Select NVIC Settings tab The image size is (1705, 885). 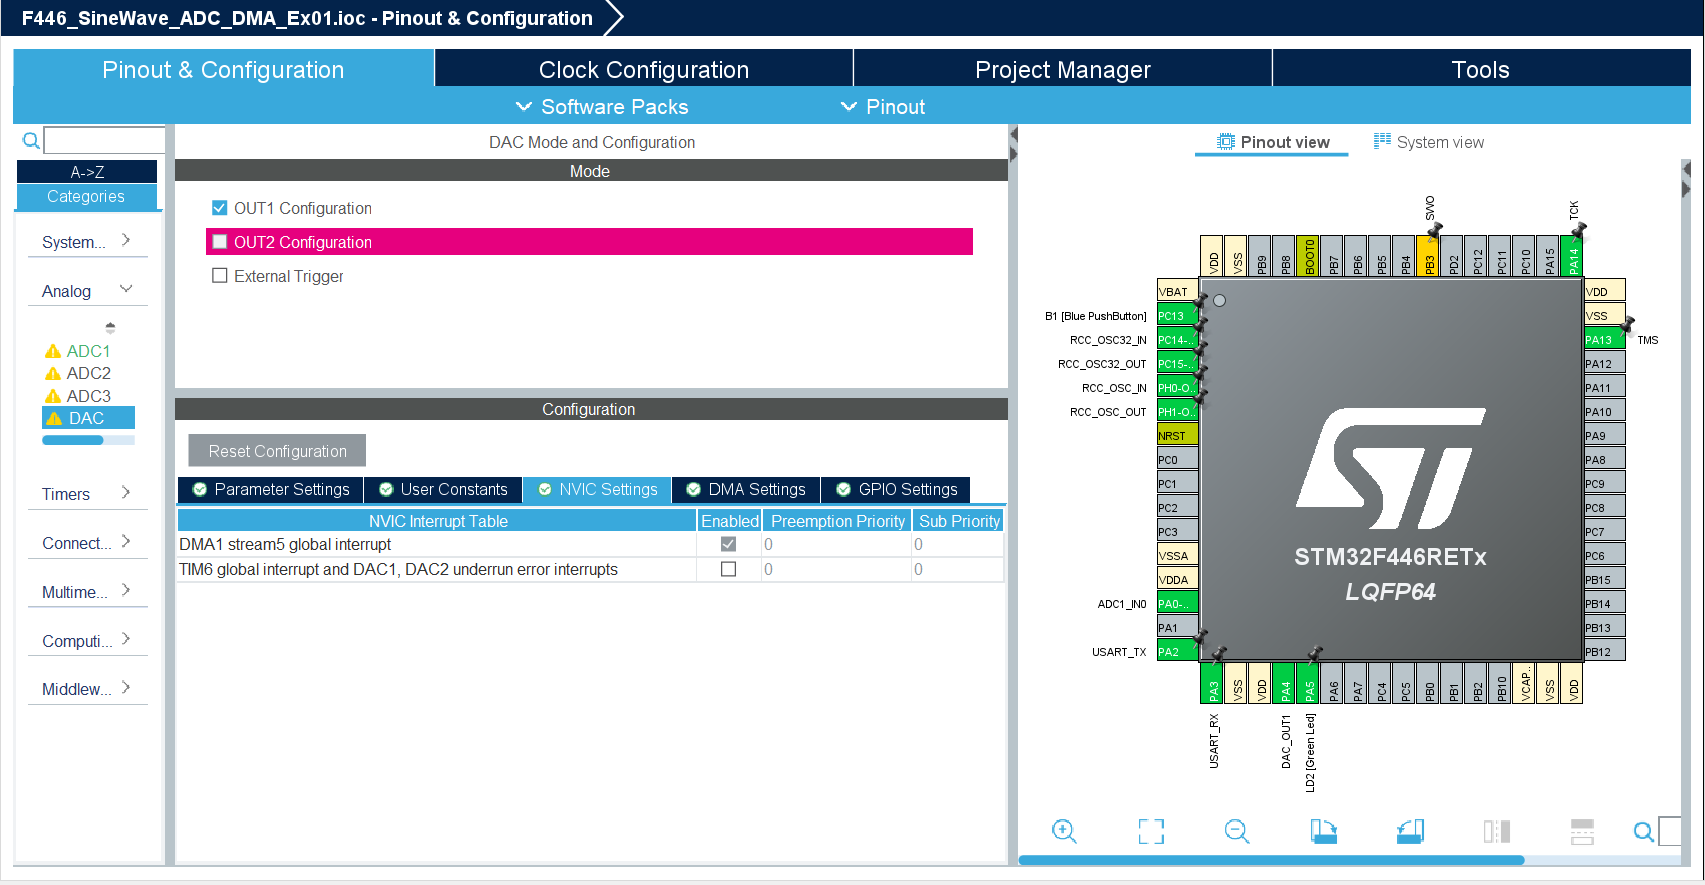click(597, 489)
